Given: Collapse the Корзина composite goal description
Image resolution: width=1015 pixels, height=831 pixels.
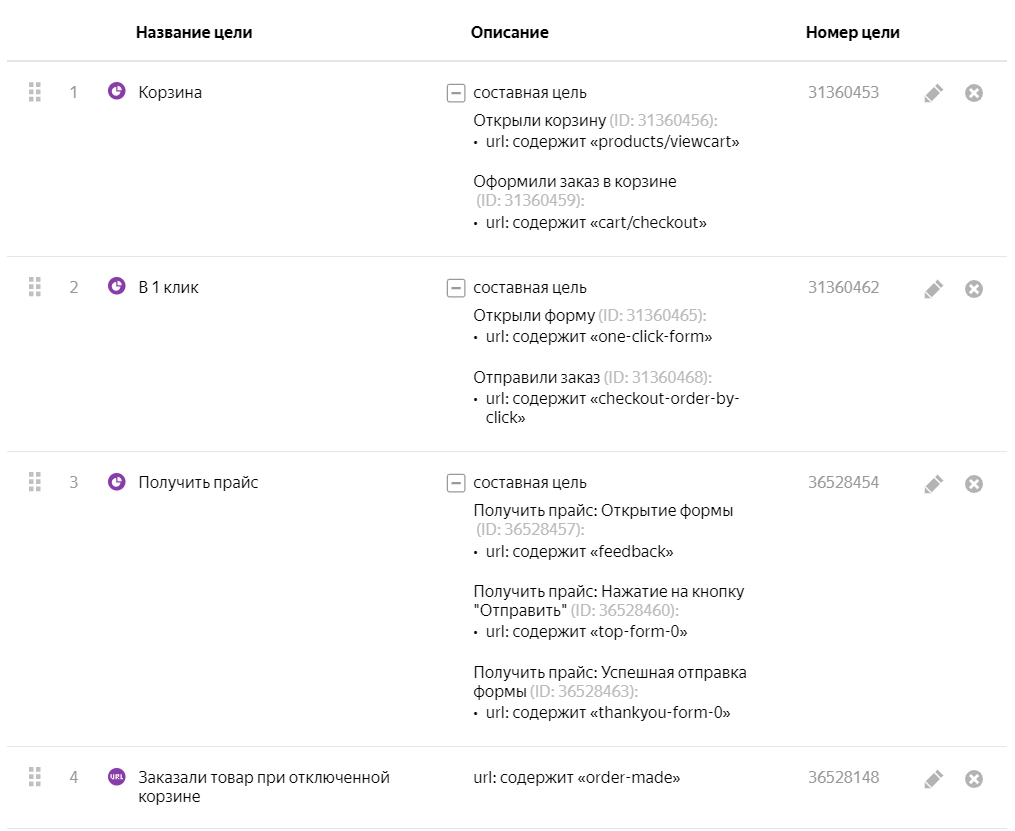Looking at the screenshot, I should [455, 93].
